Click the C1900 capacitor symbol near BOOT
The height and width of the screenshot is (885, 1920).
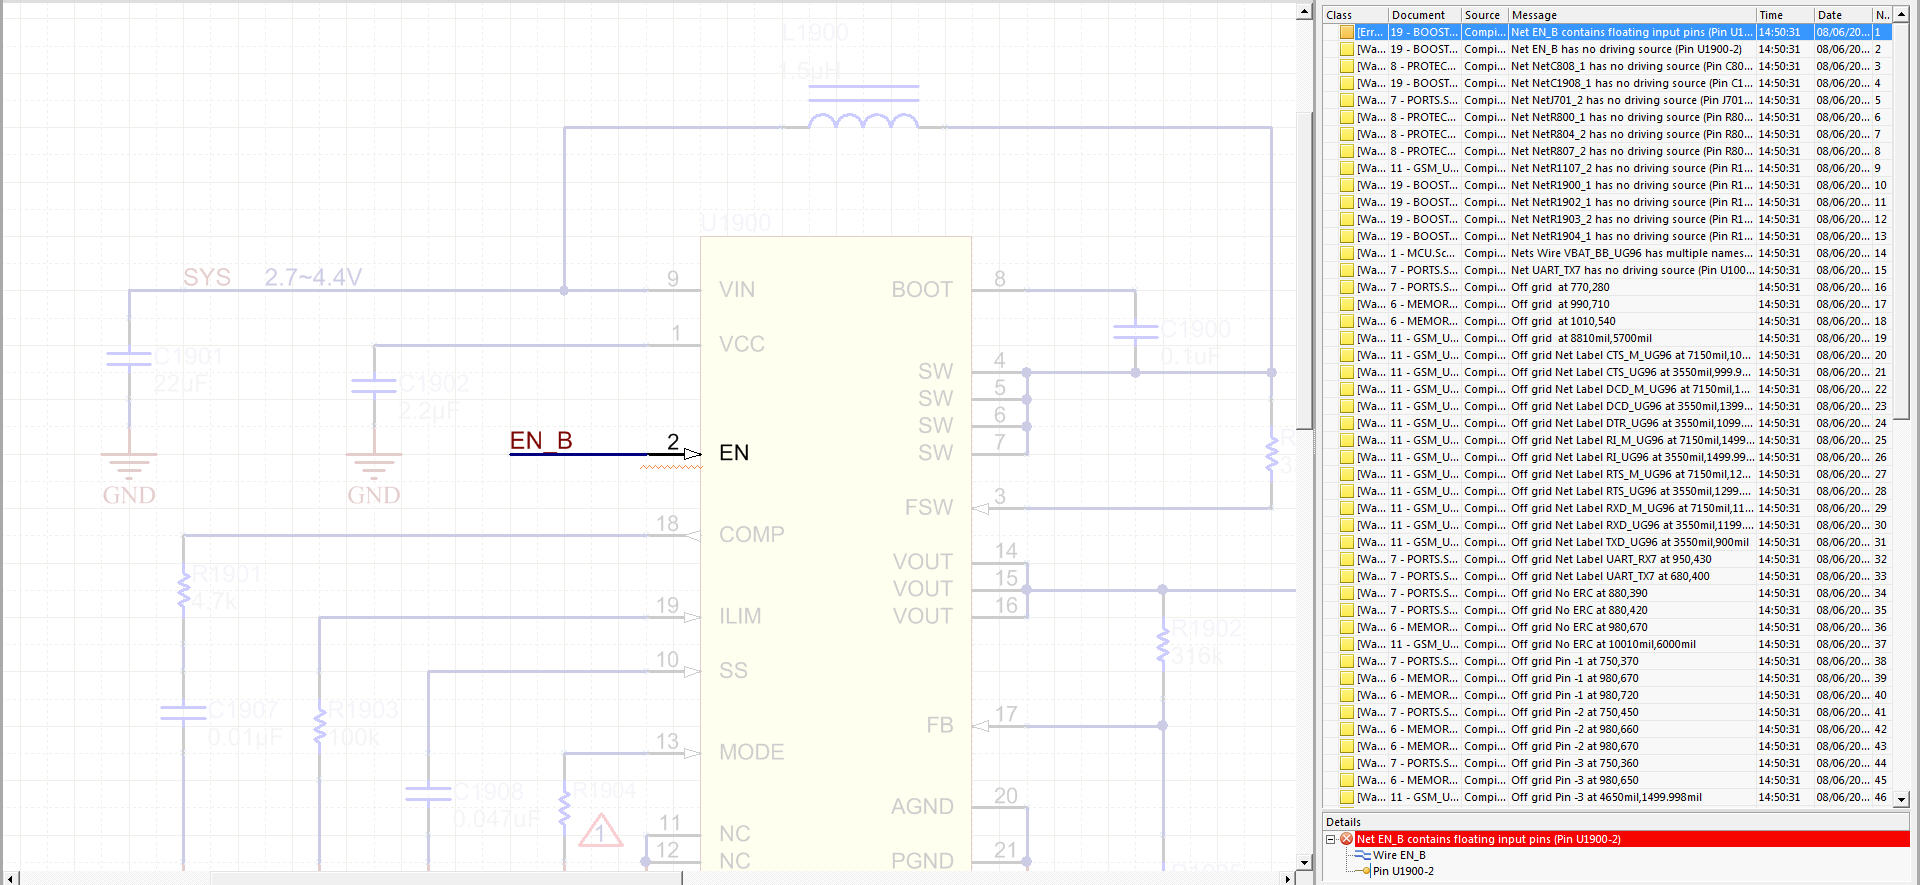coord(1135,332)
